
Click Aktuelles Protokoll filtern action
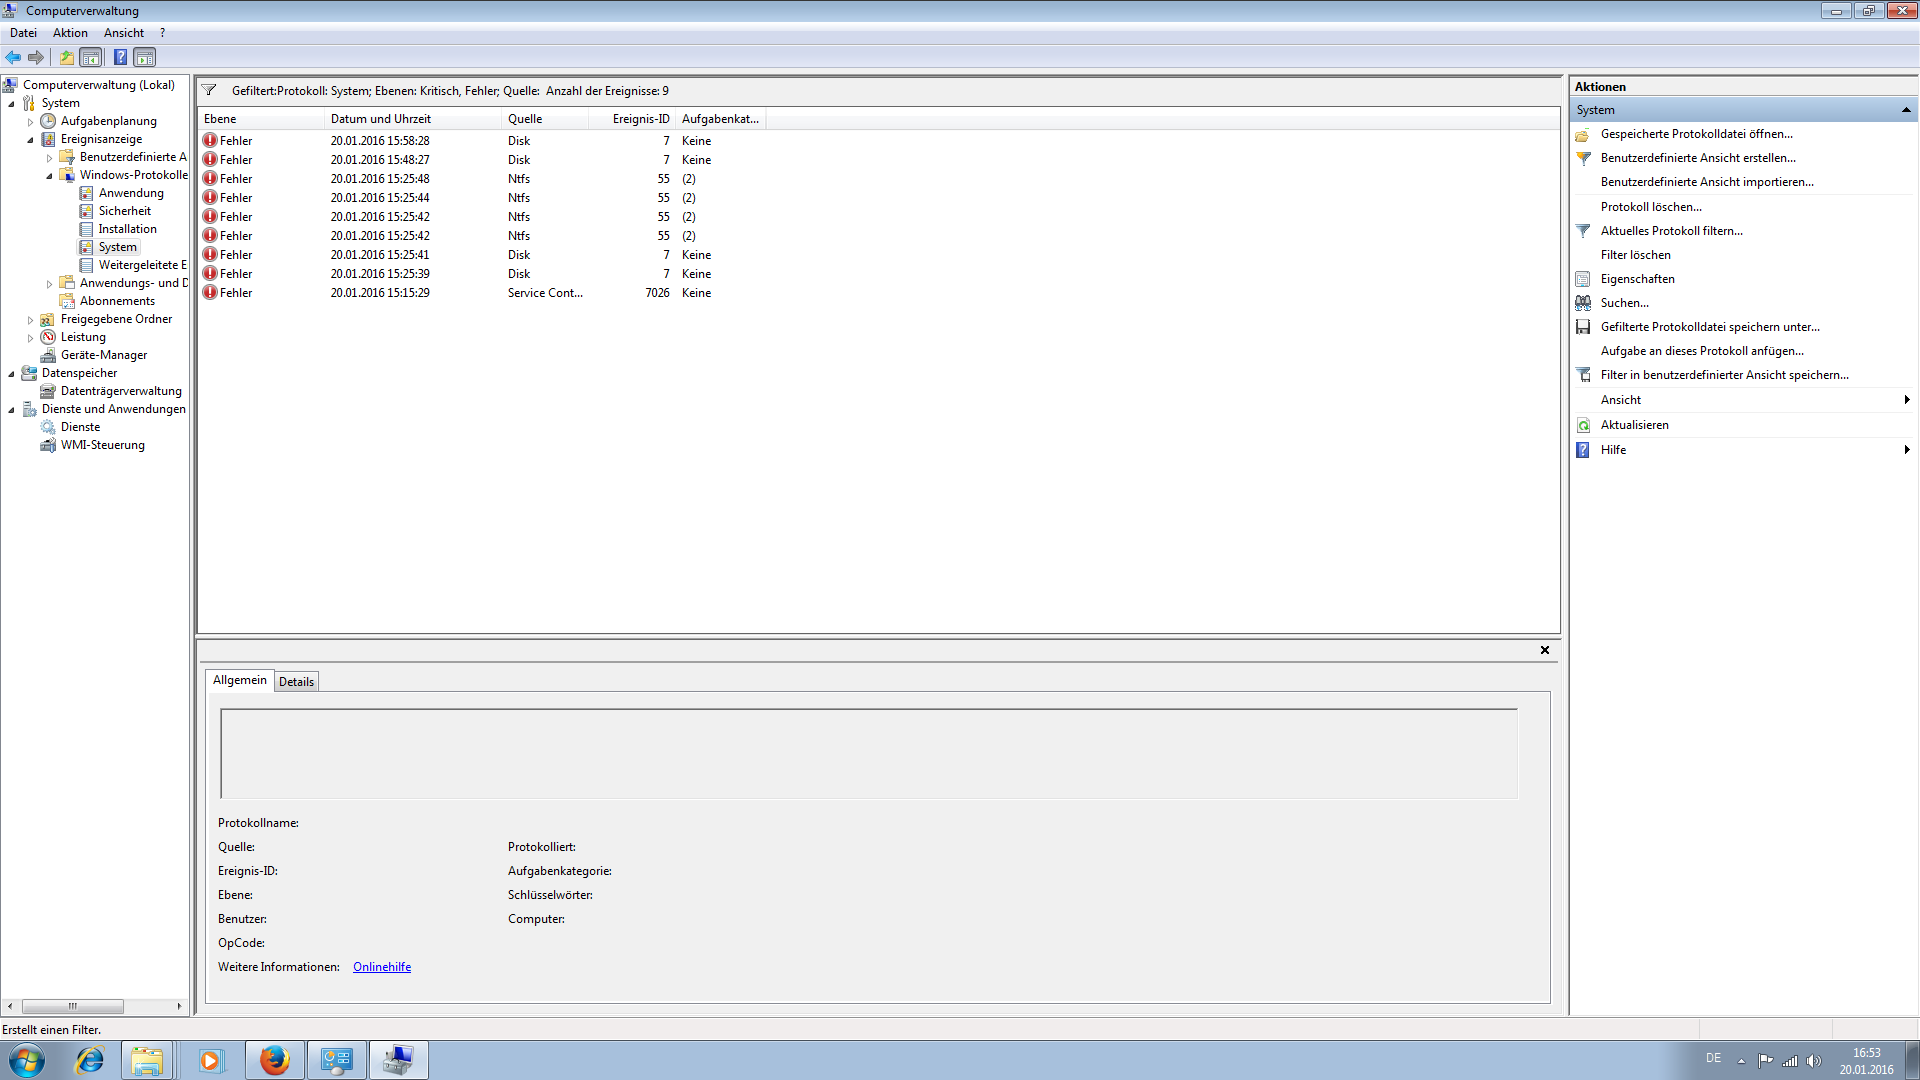[x=1671, y=231]
